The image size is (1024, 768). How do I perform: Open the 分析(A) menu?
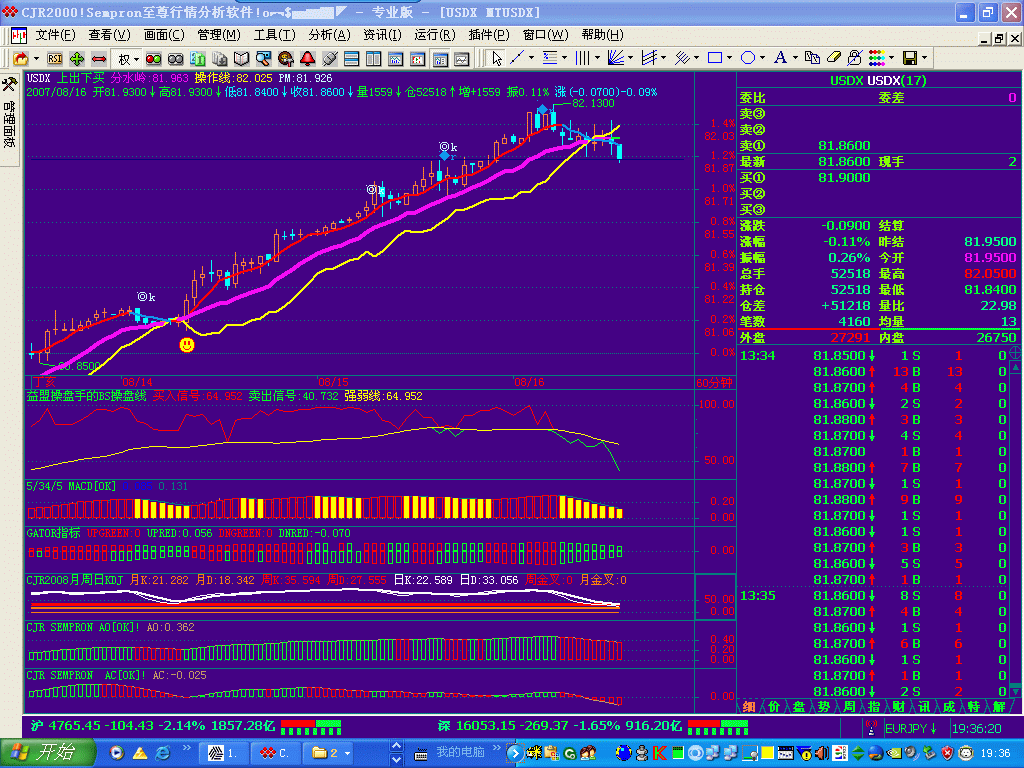click(329, 35)
